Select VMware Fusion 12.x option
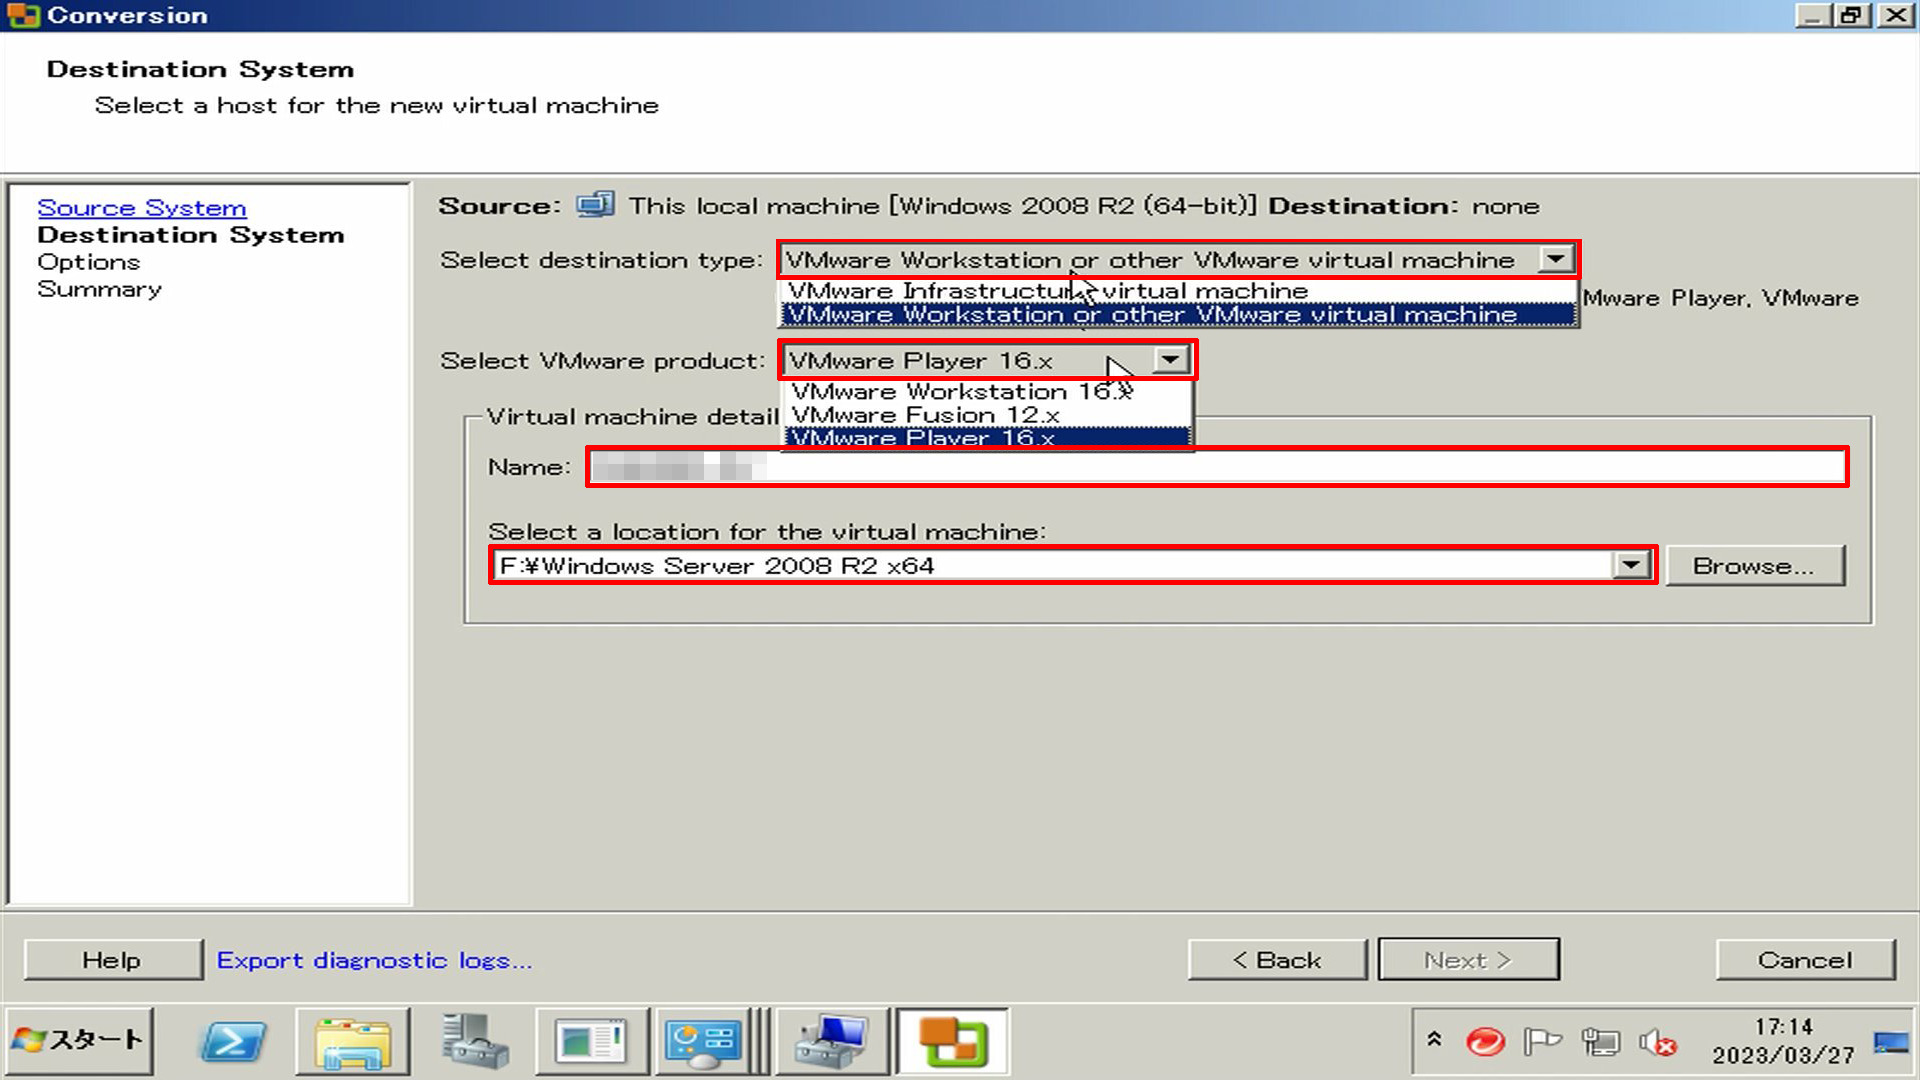The height and width of the screenshot is (1080, 1920). coord(987,414)
